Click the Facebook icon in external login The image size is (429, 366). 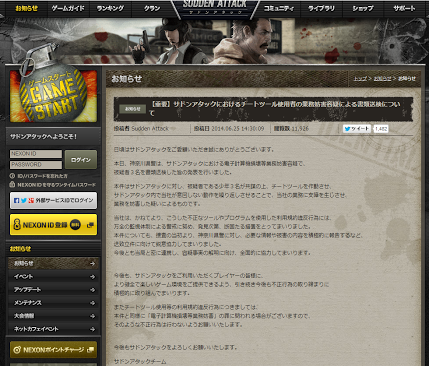point(16,200)
